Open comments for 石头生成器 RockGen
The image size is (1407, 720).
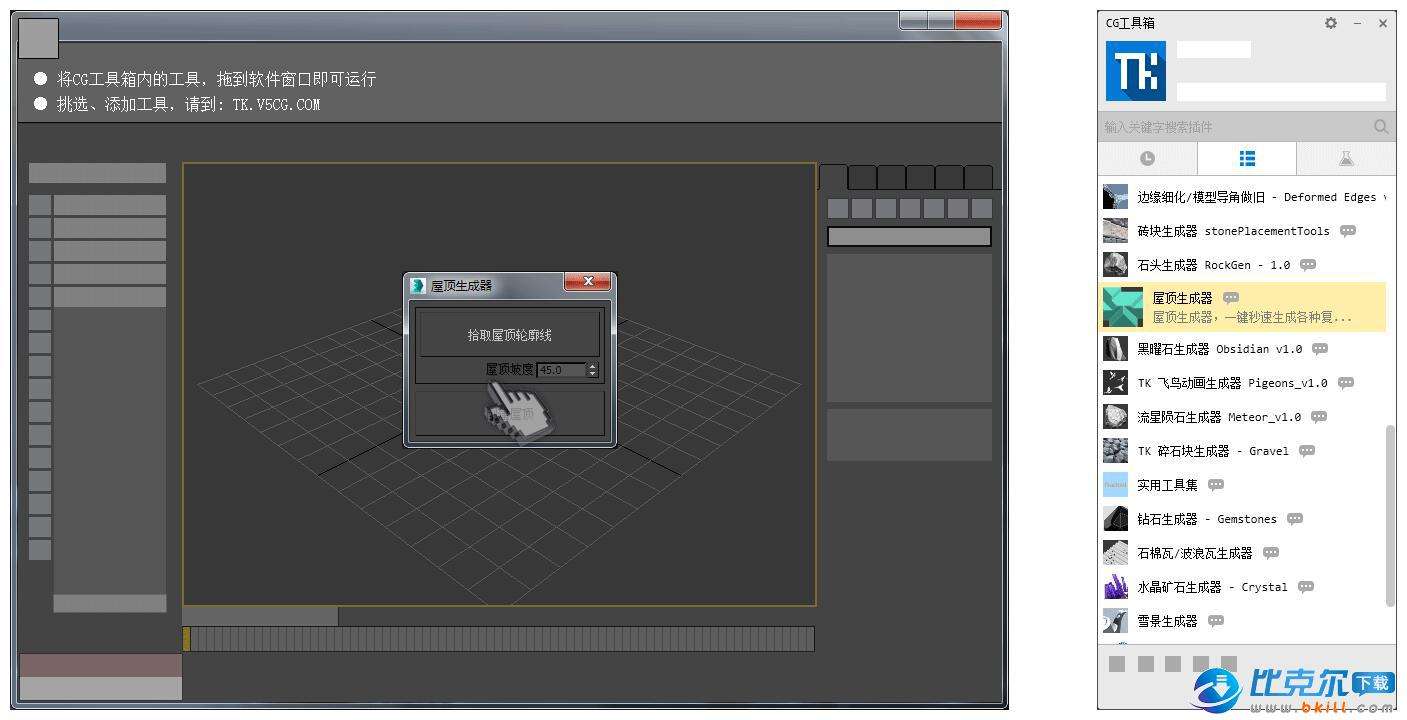click(x=1308, y=265)
